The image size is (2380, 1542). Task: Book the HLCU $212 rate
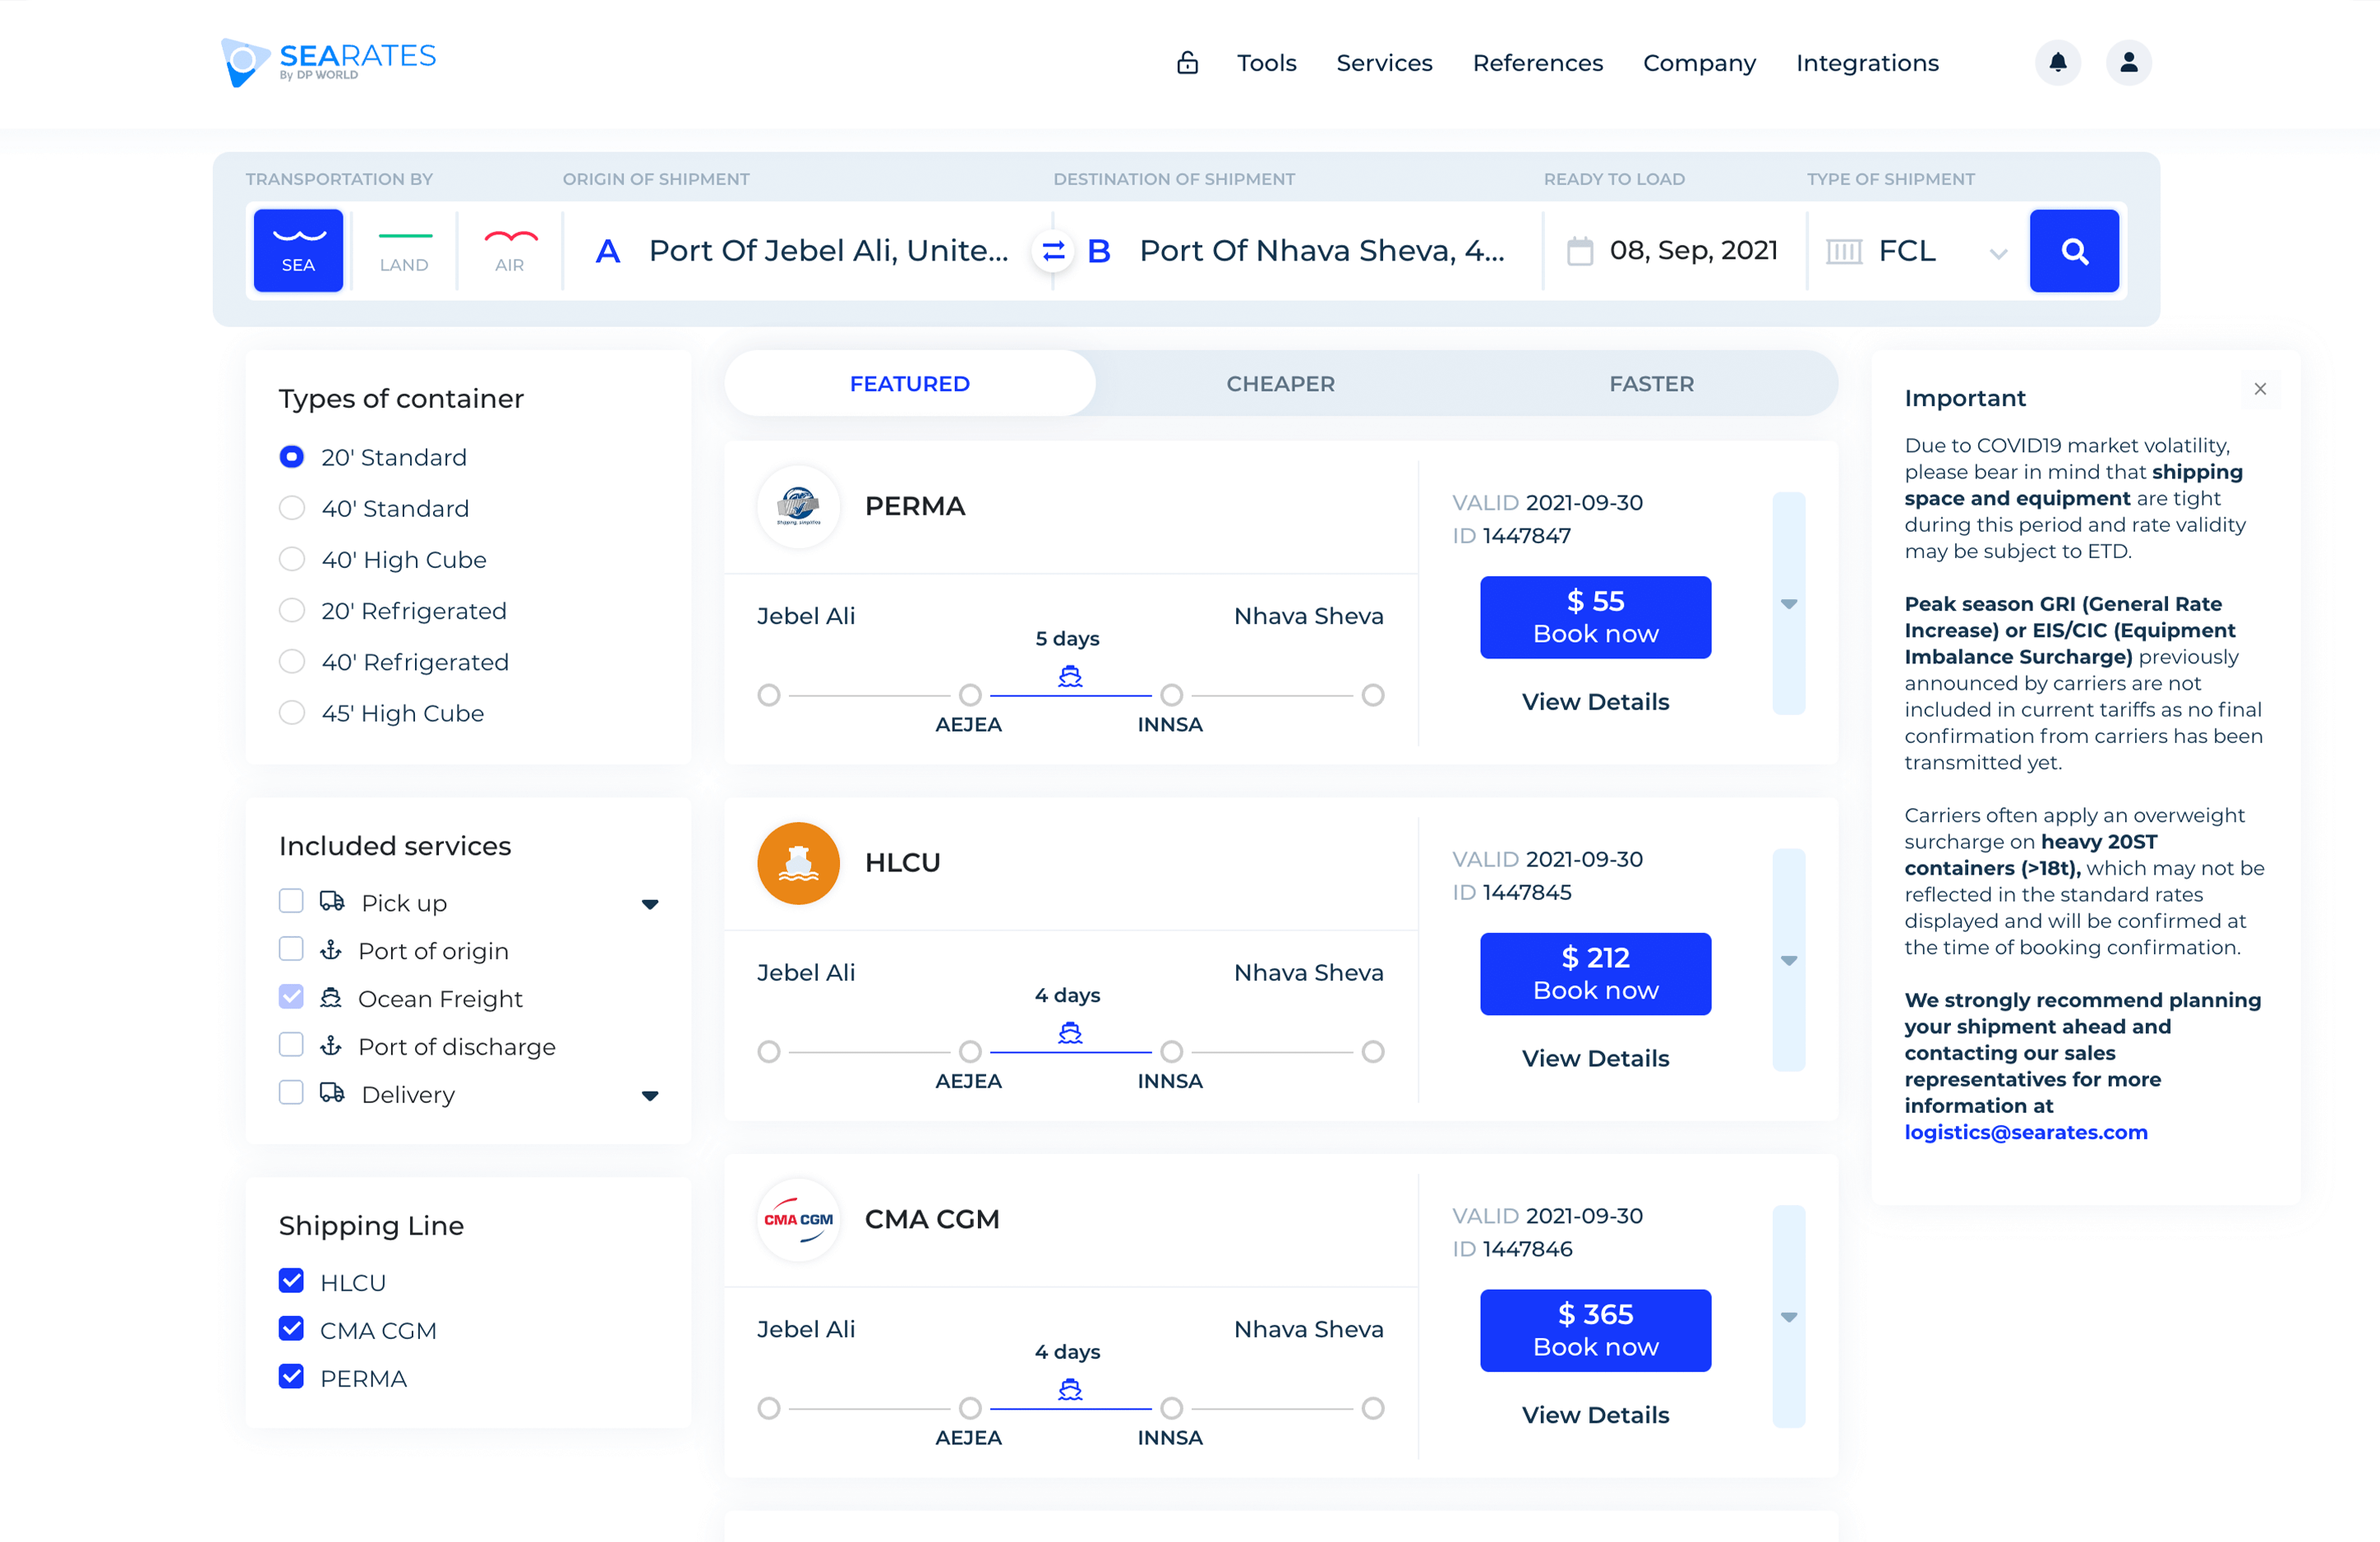coord(1595,974)
